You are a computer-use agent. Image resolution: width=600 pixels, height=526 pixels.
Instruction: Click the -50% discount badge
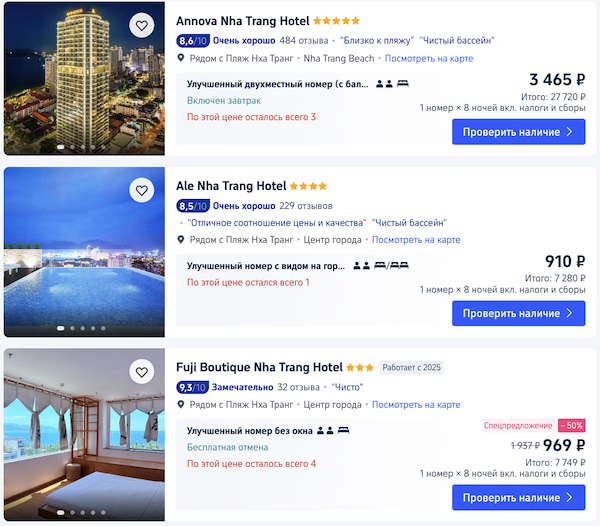(572, 425)
